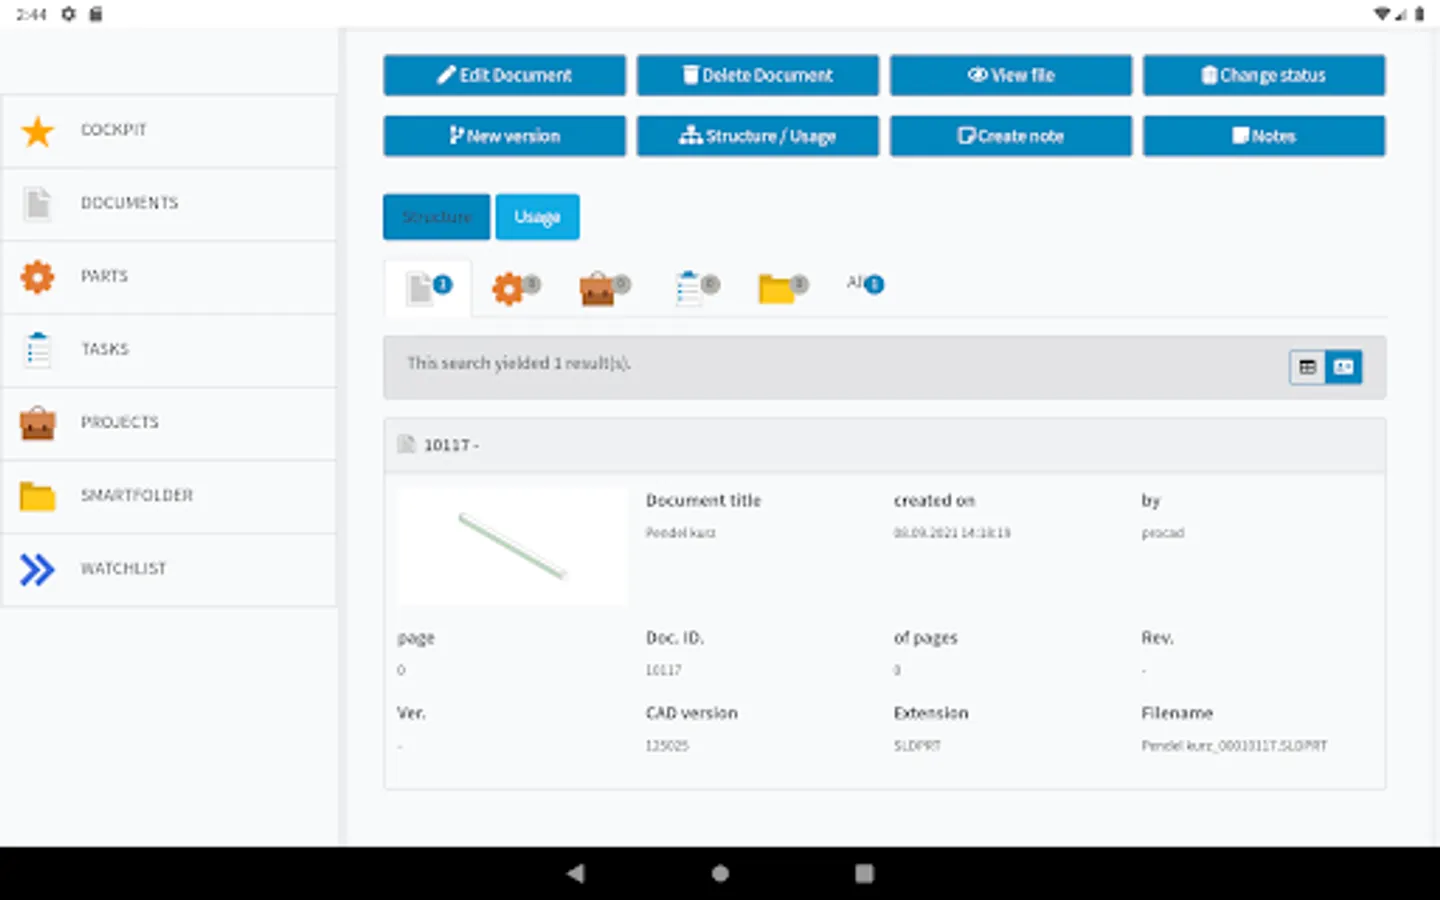Click the View file button

pyautogui.click(x=1010, y=75)
